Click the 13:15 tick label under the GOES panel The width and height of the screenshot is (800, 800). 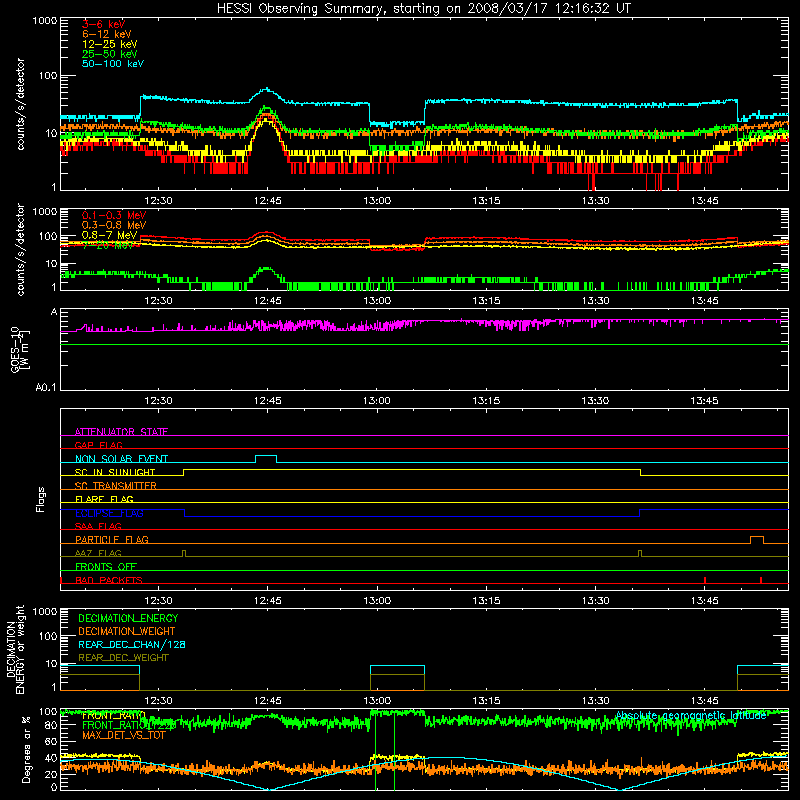pyautogui.click(x=486, y=401)
